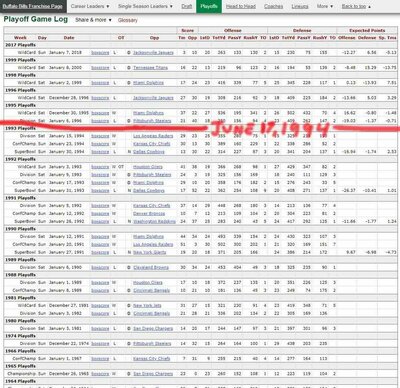Select the 'Playoff Game Log' page heading
400x388 pixels.
[x=36, y=19]
